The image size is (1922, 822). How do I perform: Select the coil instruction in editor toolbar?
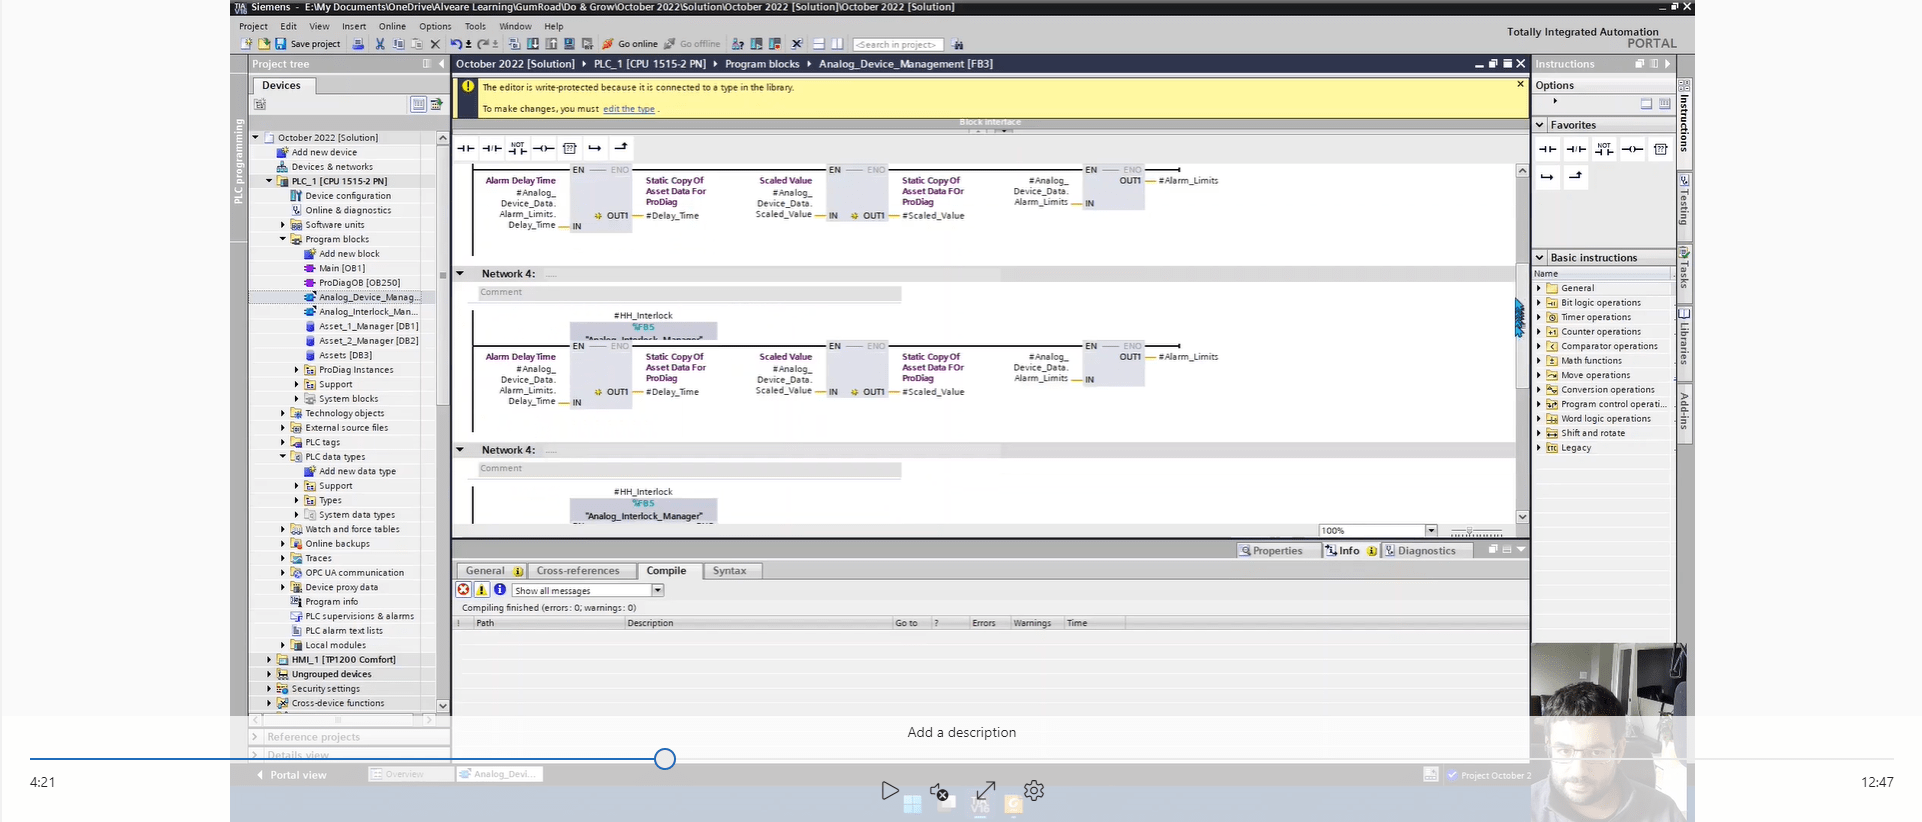click(543, 148)
